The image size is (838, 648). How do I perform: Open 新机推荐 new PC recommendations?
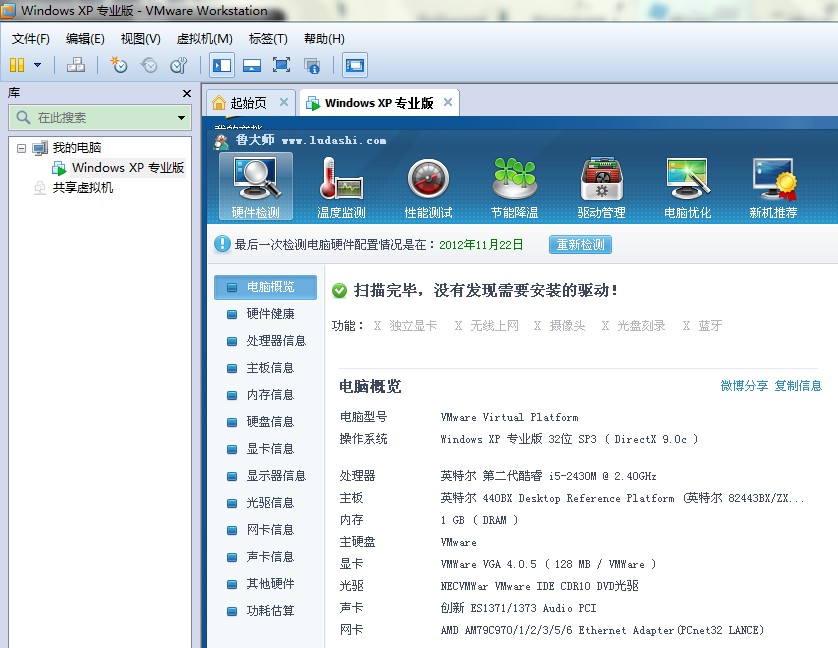point(773,188)
